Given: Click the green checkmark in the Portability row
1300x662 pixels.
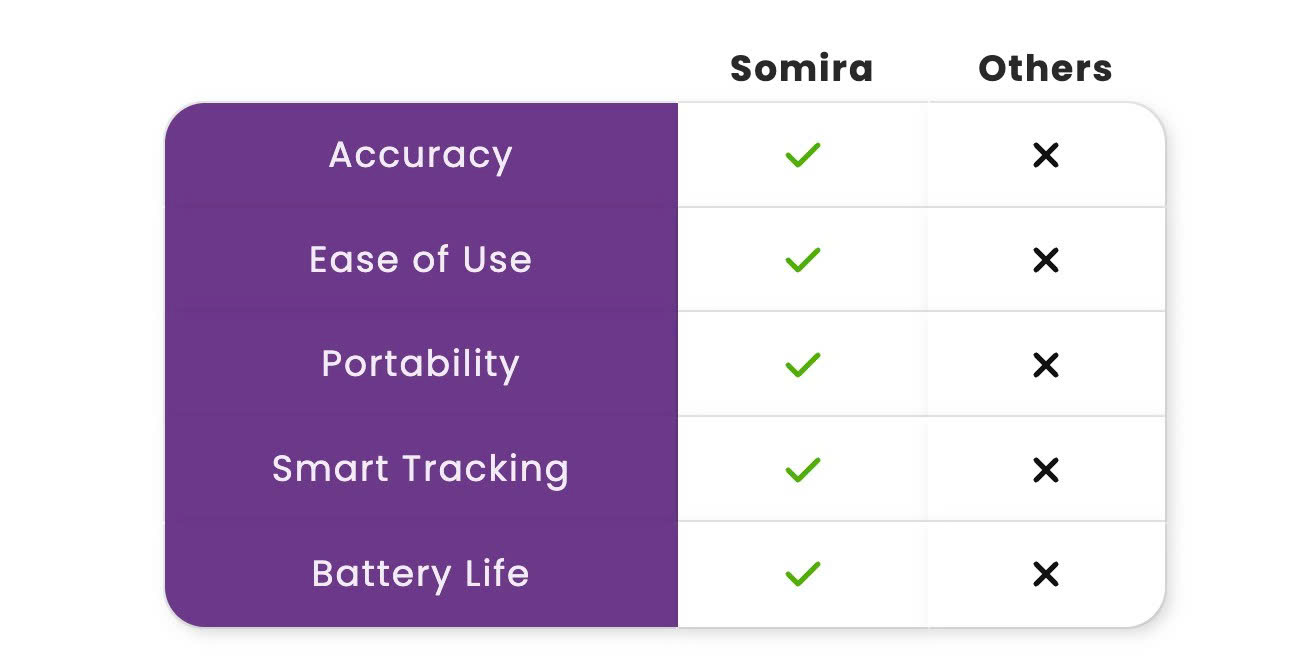Looking at the screenshot, I should point(802,364).
